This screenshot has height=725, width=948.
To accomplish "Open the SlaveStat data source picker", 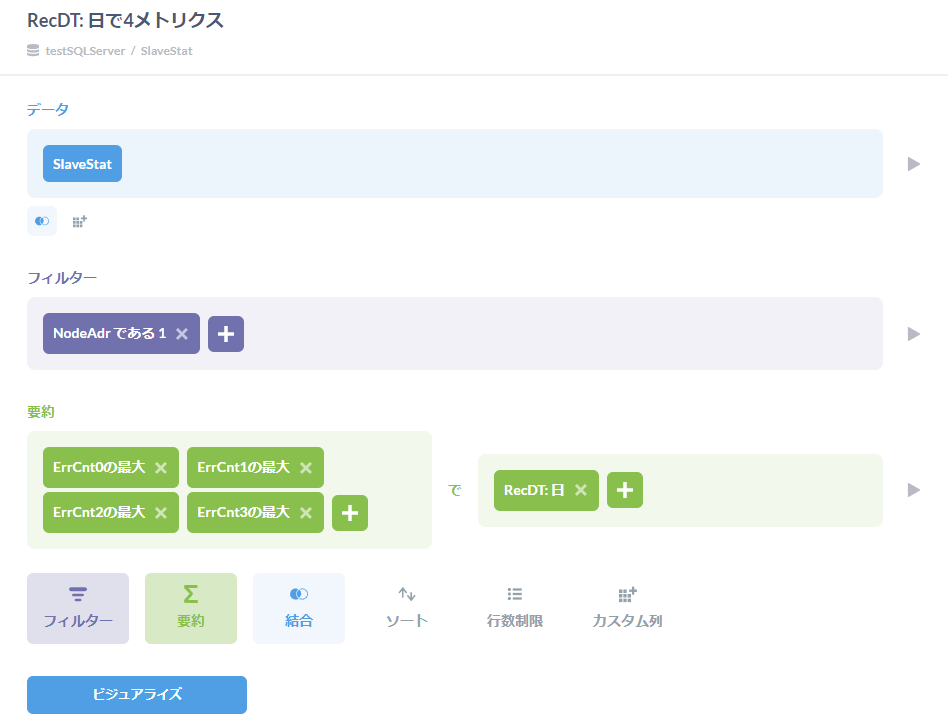I will (82, 164).
